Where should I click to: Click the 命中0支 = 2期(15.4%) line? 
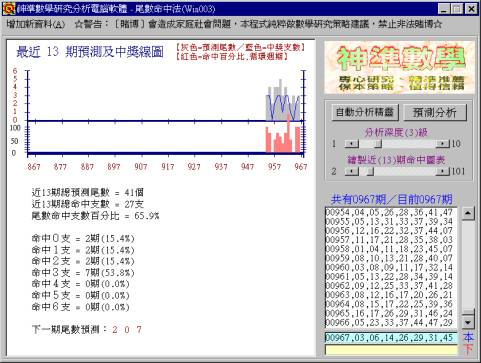point(83,239)
